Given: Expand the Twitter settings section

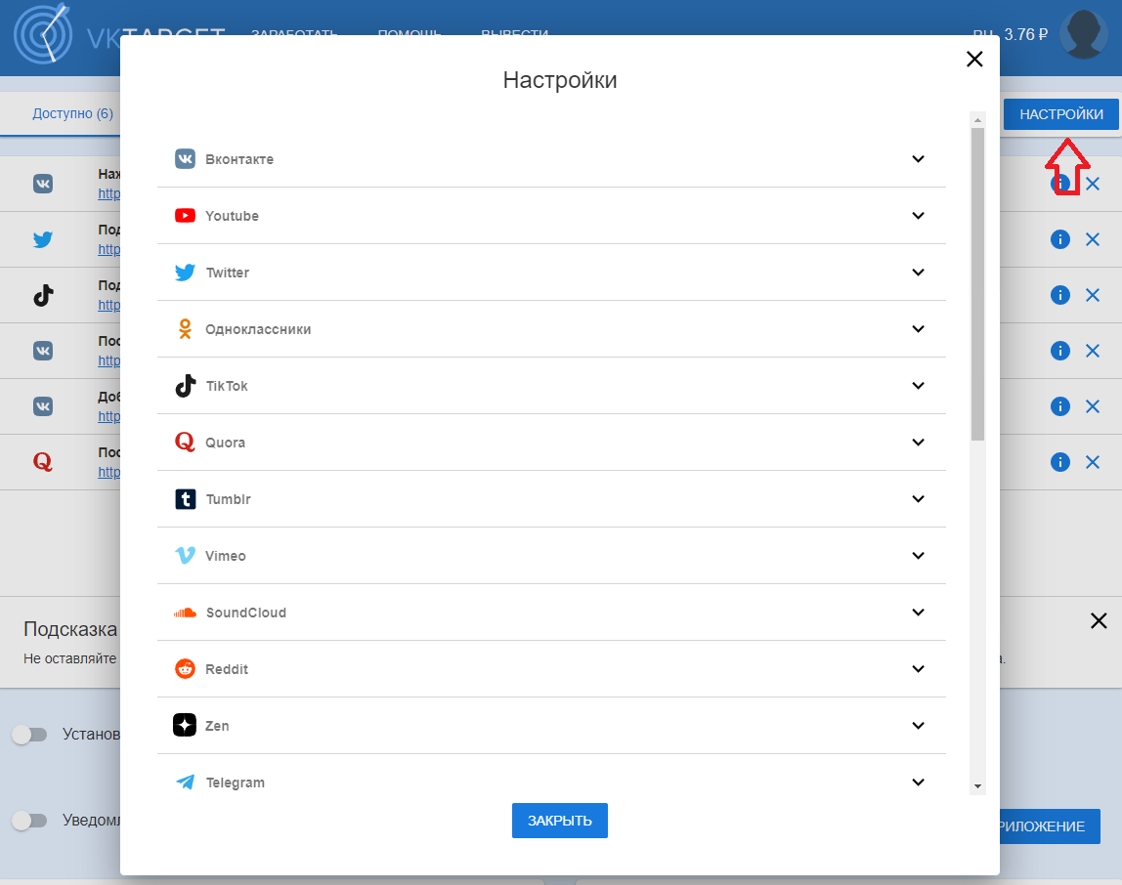Looking at the screenshot, I should click(x=918, y=272).
